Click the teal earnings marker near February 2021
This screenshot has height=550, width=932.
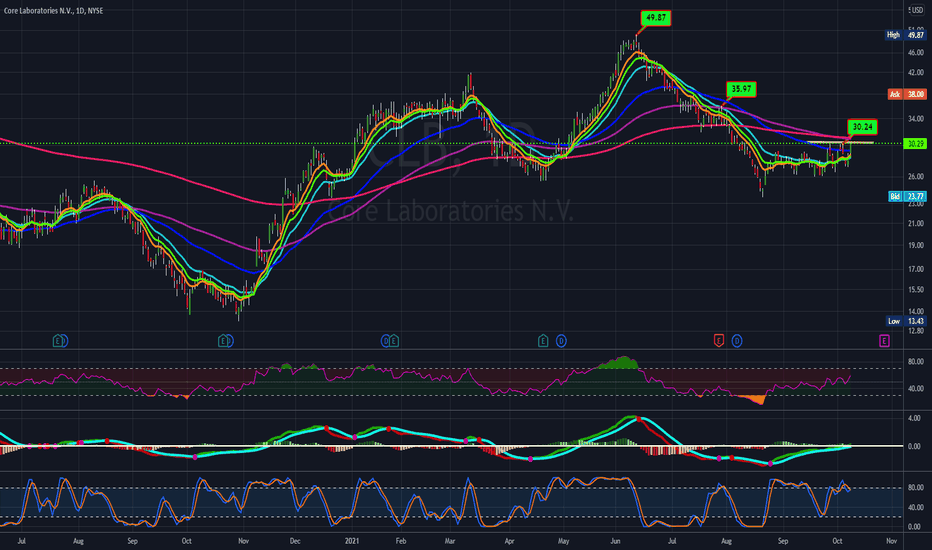pyautogui.click(x=393, y=341)
